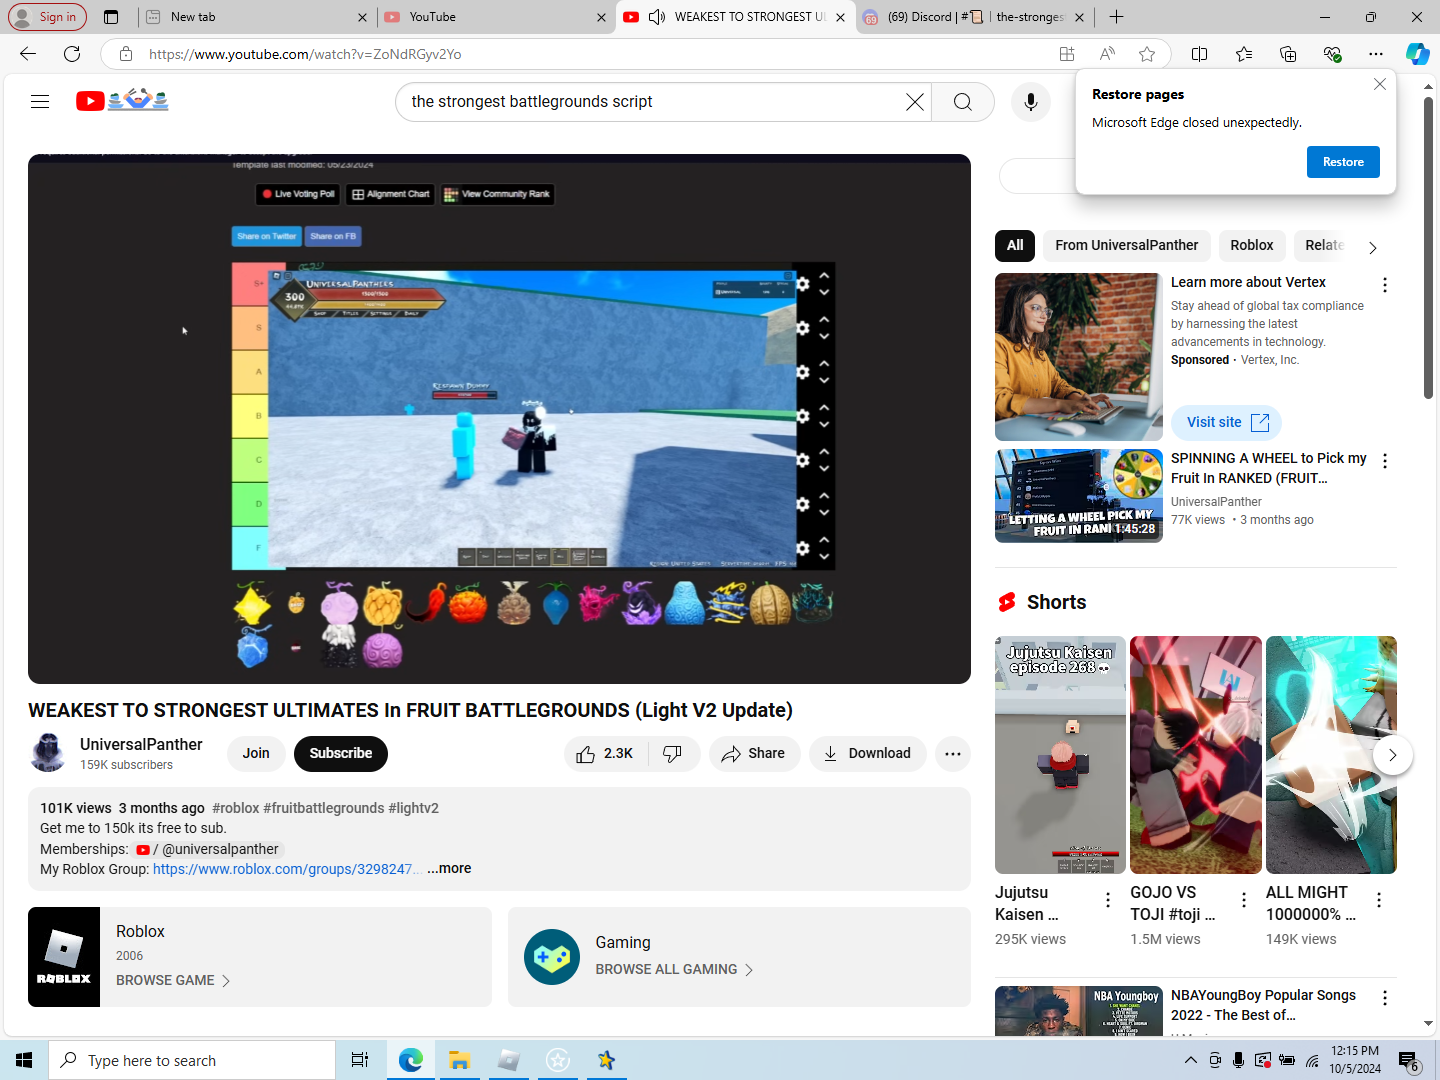This screenshot has width=1440, height=1080.
Task: Open Windows Start menu
Action: [24, 1061]
